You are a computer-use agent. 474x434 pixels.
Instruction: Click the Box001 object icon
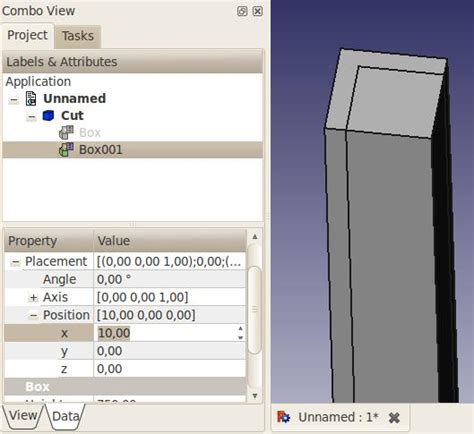pos(66,150)
